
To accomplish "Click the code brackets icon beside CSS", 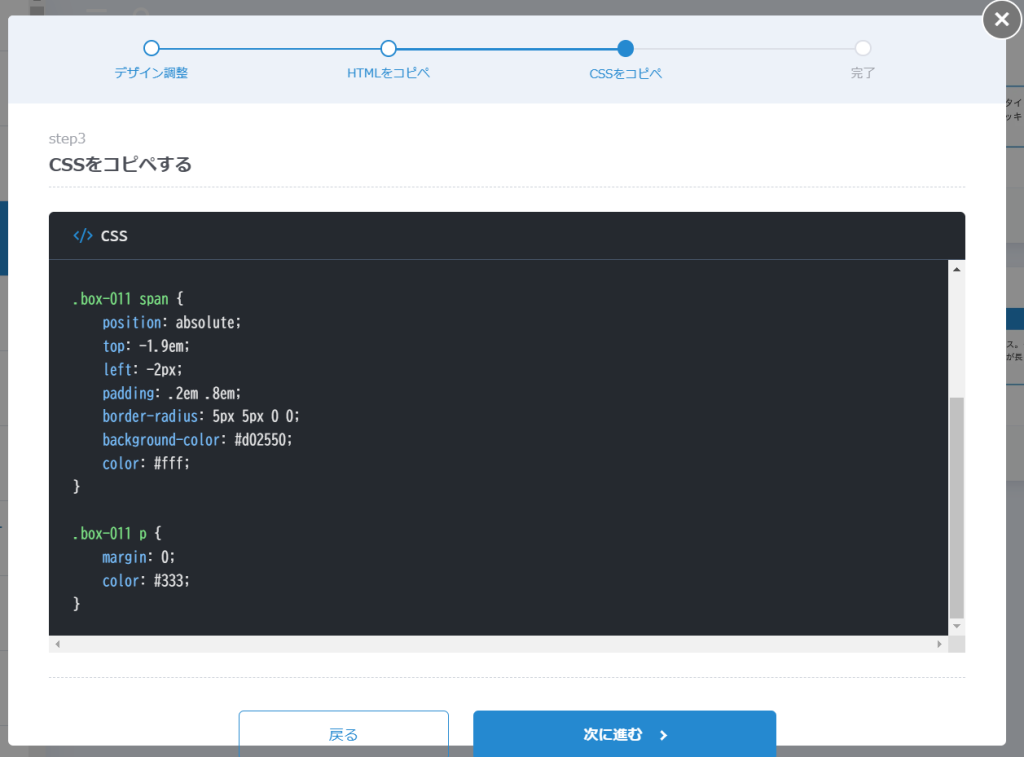I will (x=82, y=236).
